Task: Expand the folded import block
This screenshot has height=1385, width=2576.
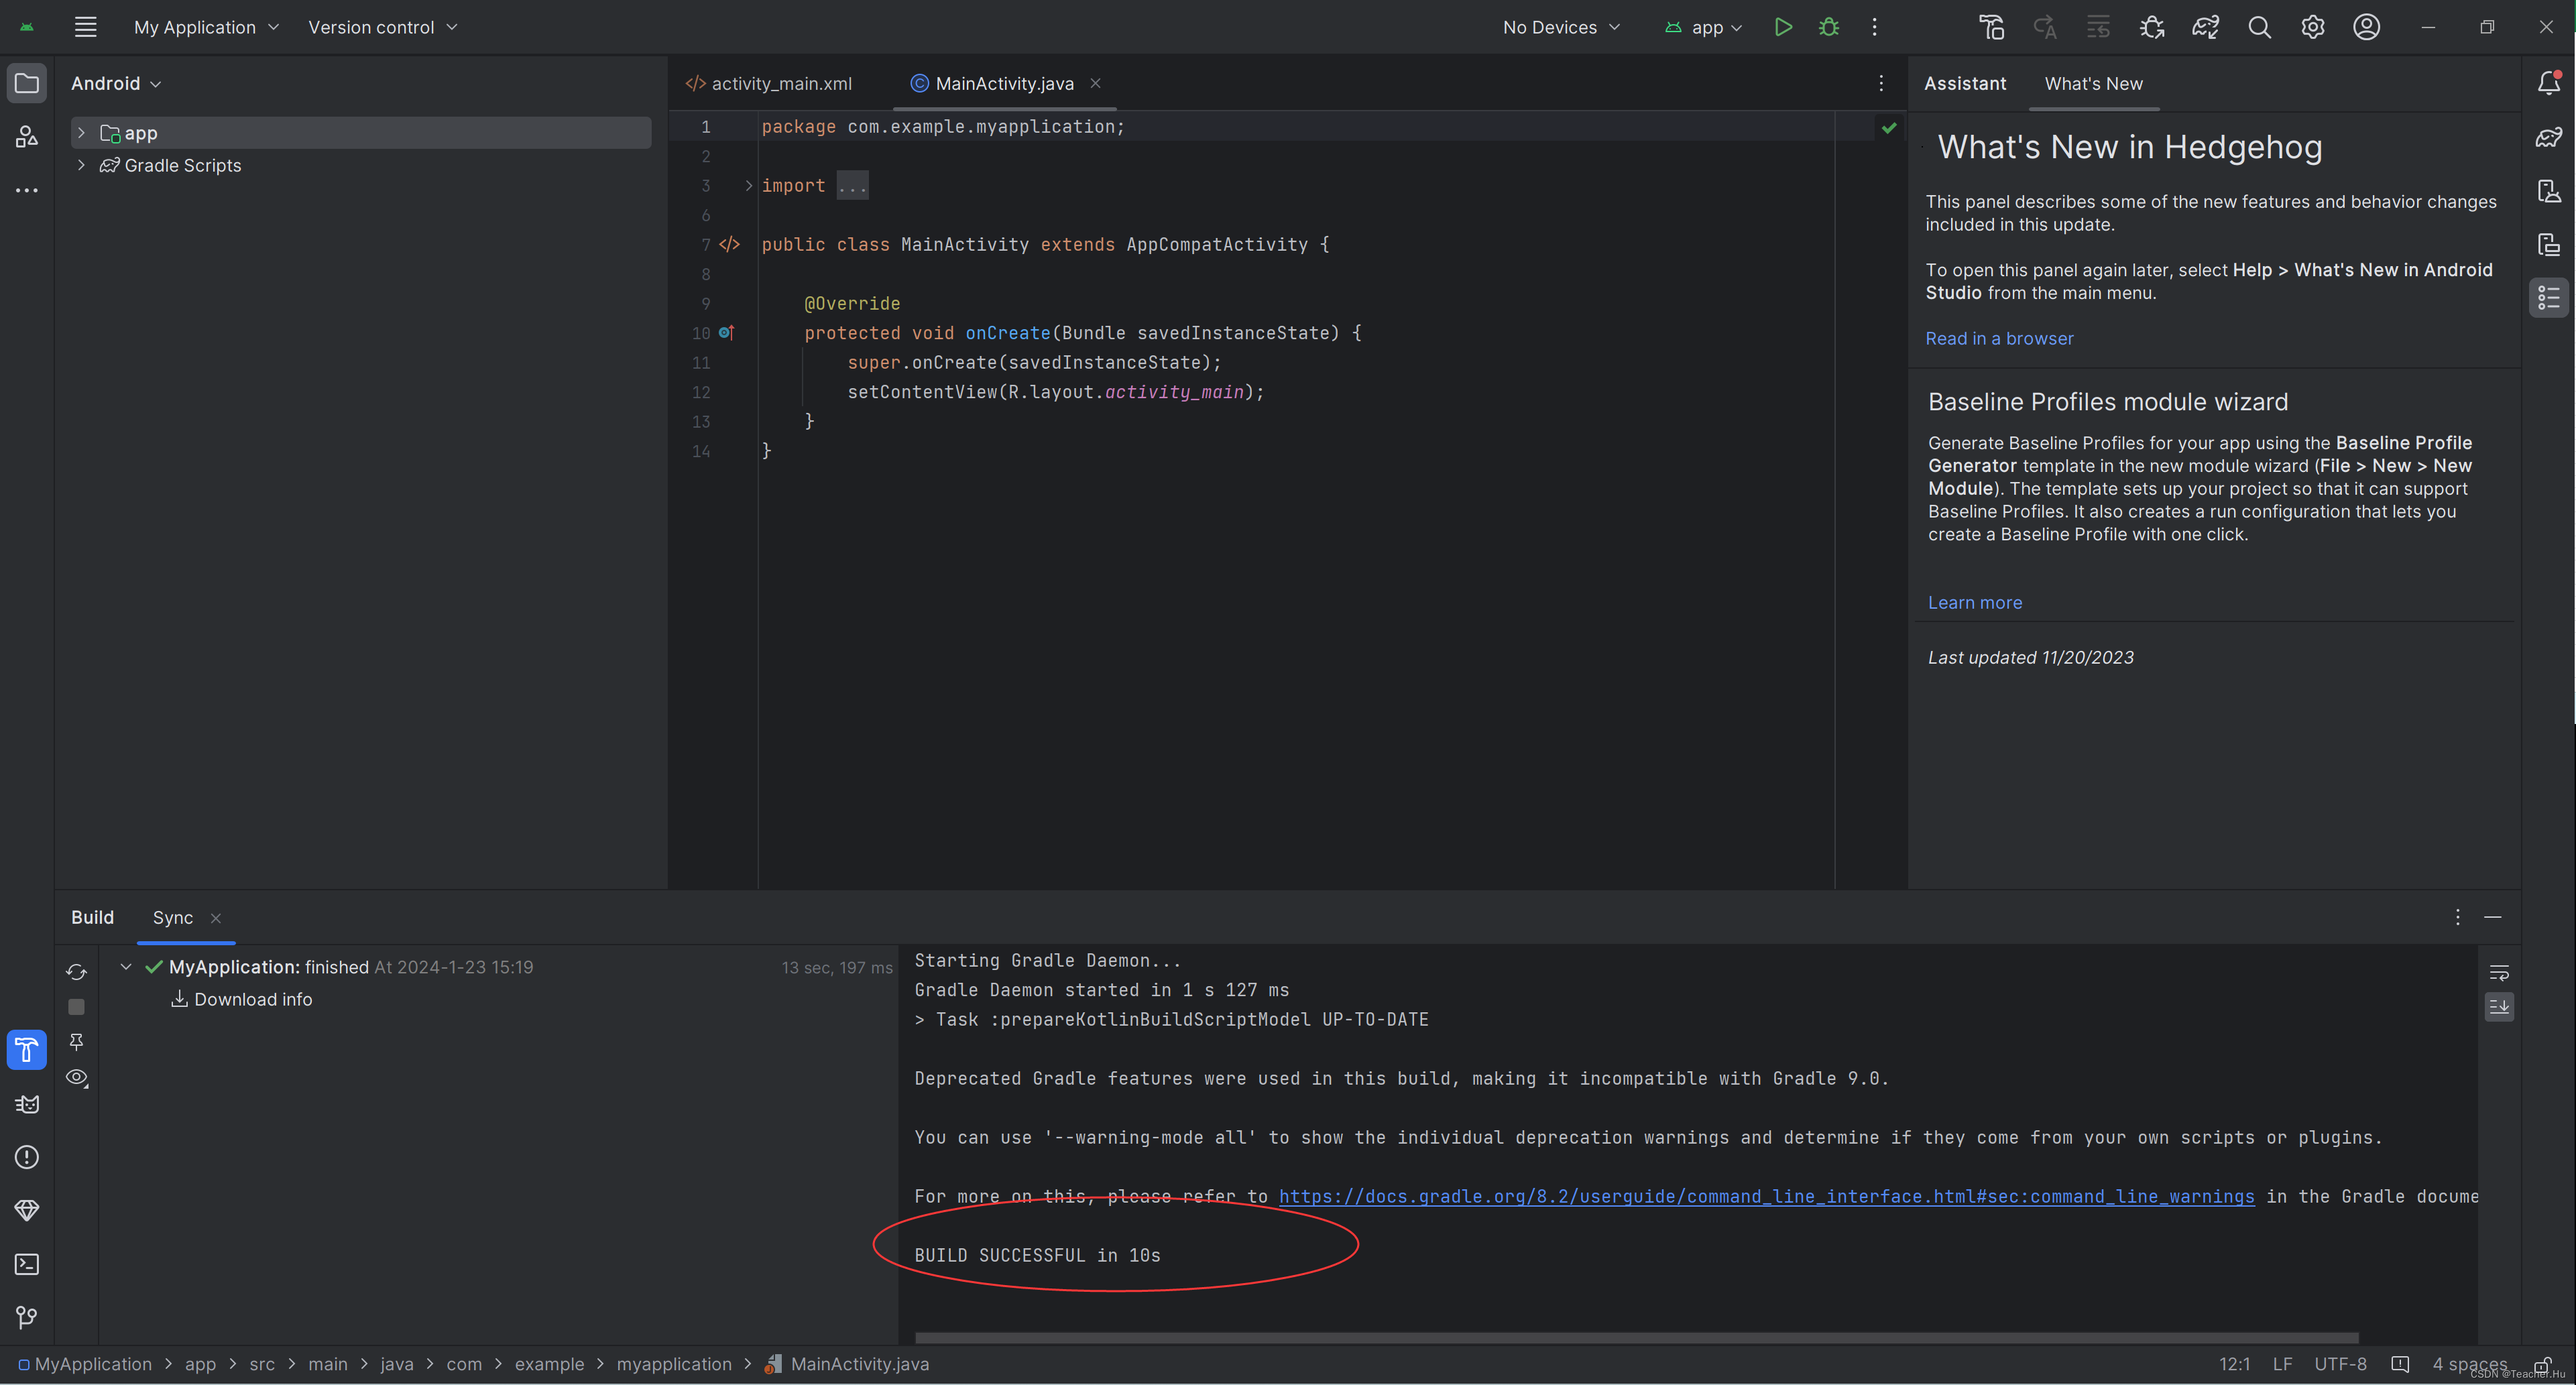Action: tap(748, 185)
